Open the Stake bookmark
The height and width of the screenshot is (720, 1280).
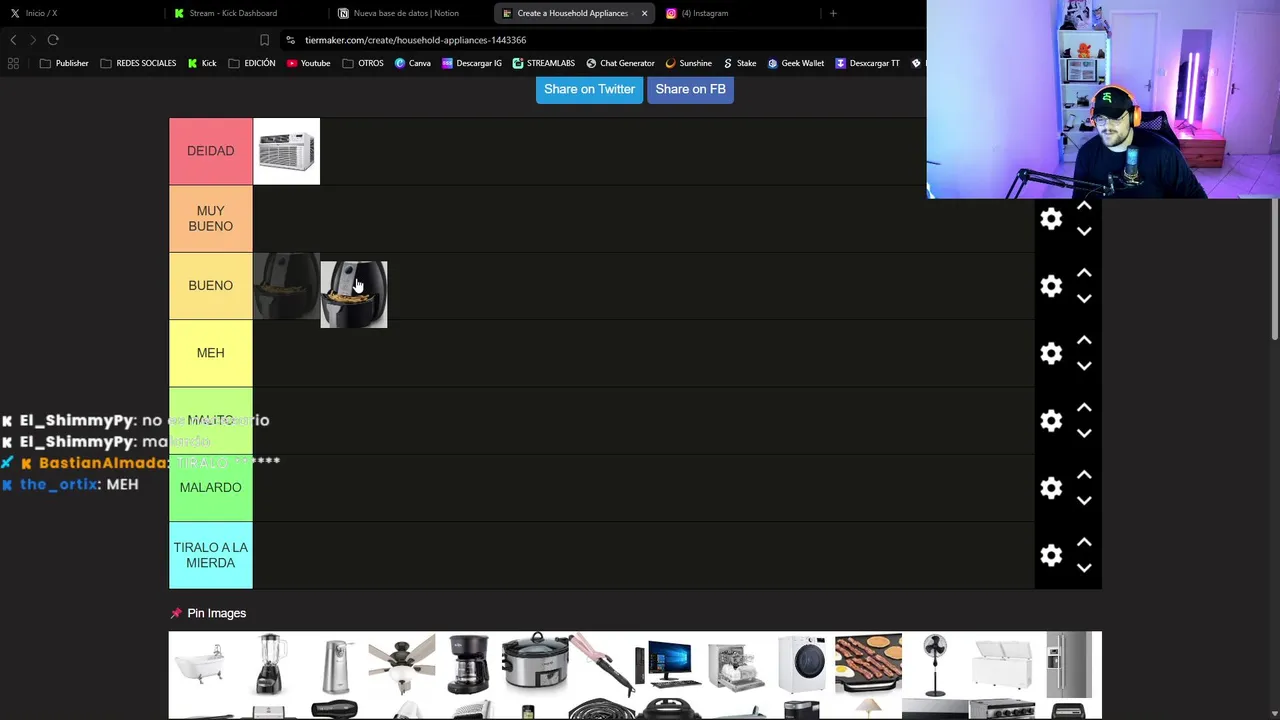(739, 63)
